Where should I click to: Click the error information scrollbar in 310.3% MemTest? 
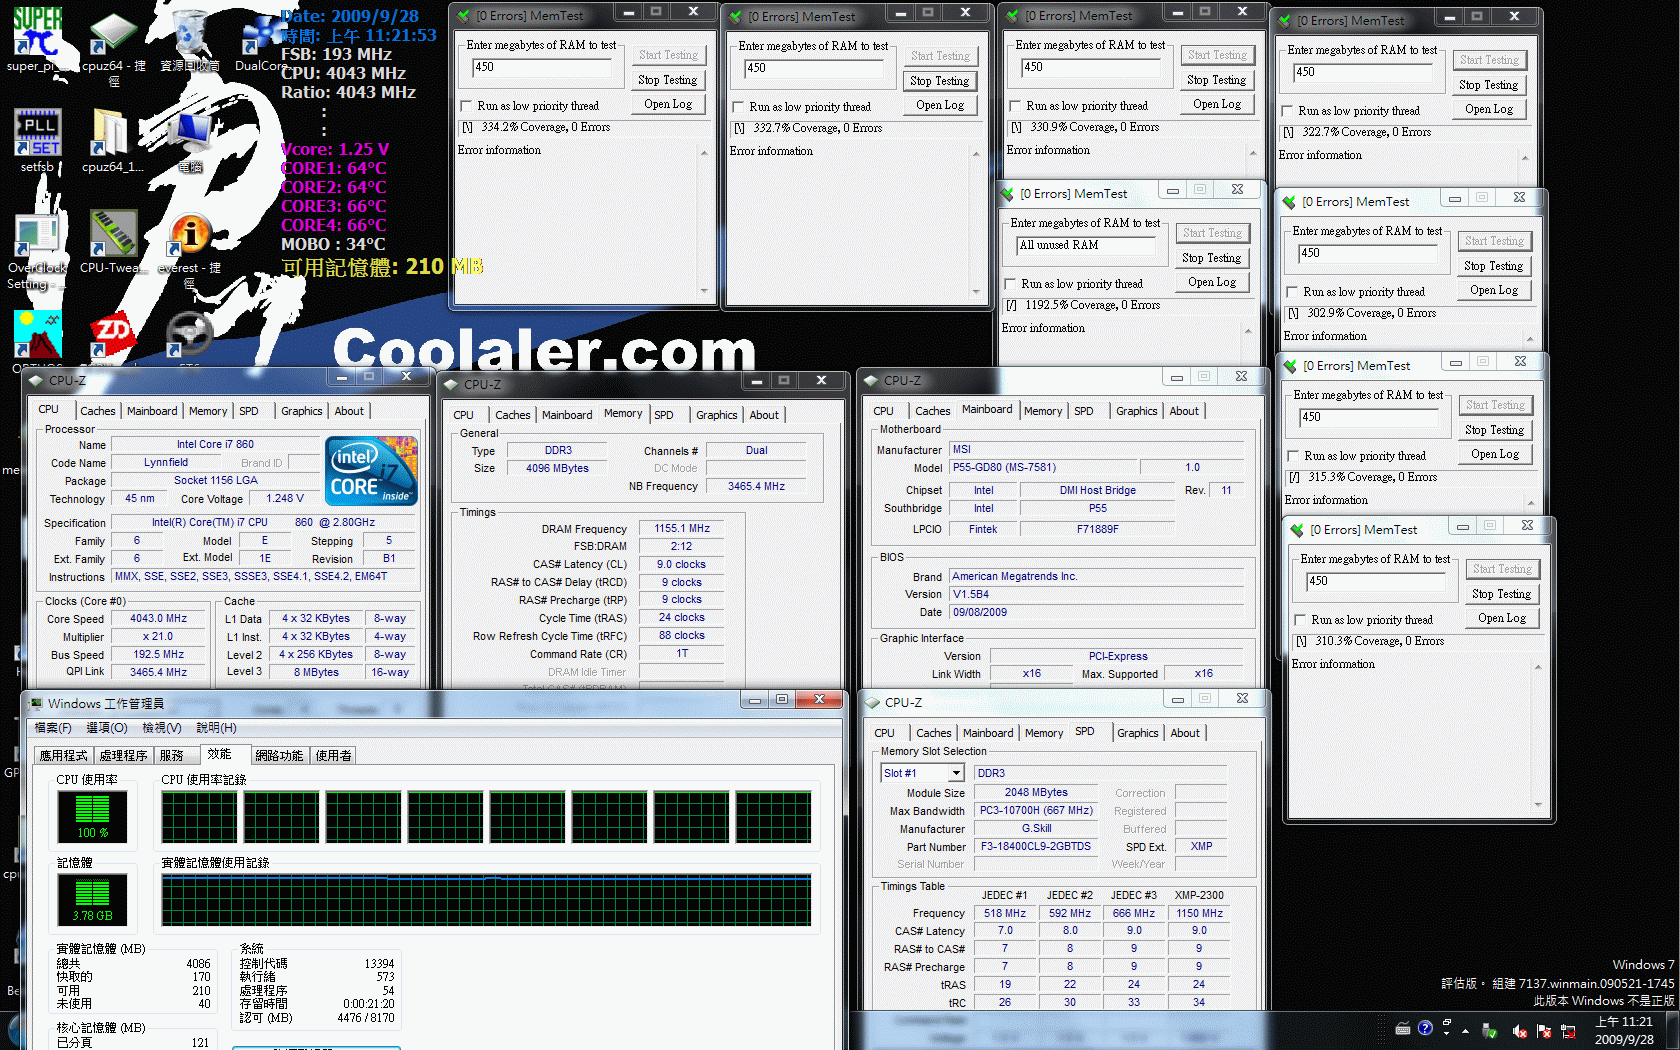[x=1538, y=736]
